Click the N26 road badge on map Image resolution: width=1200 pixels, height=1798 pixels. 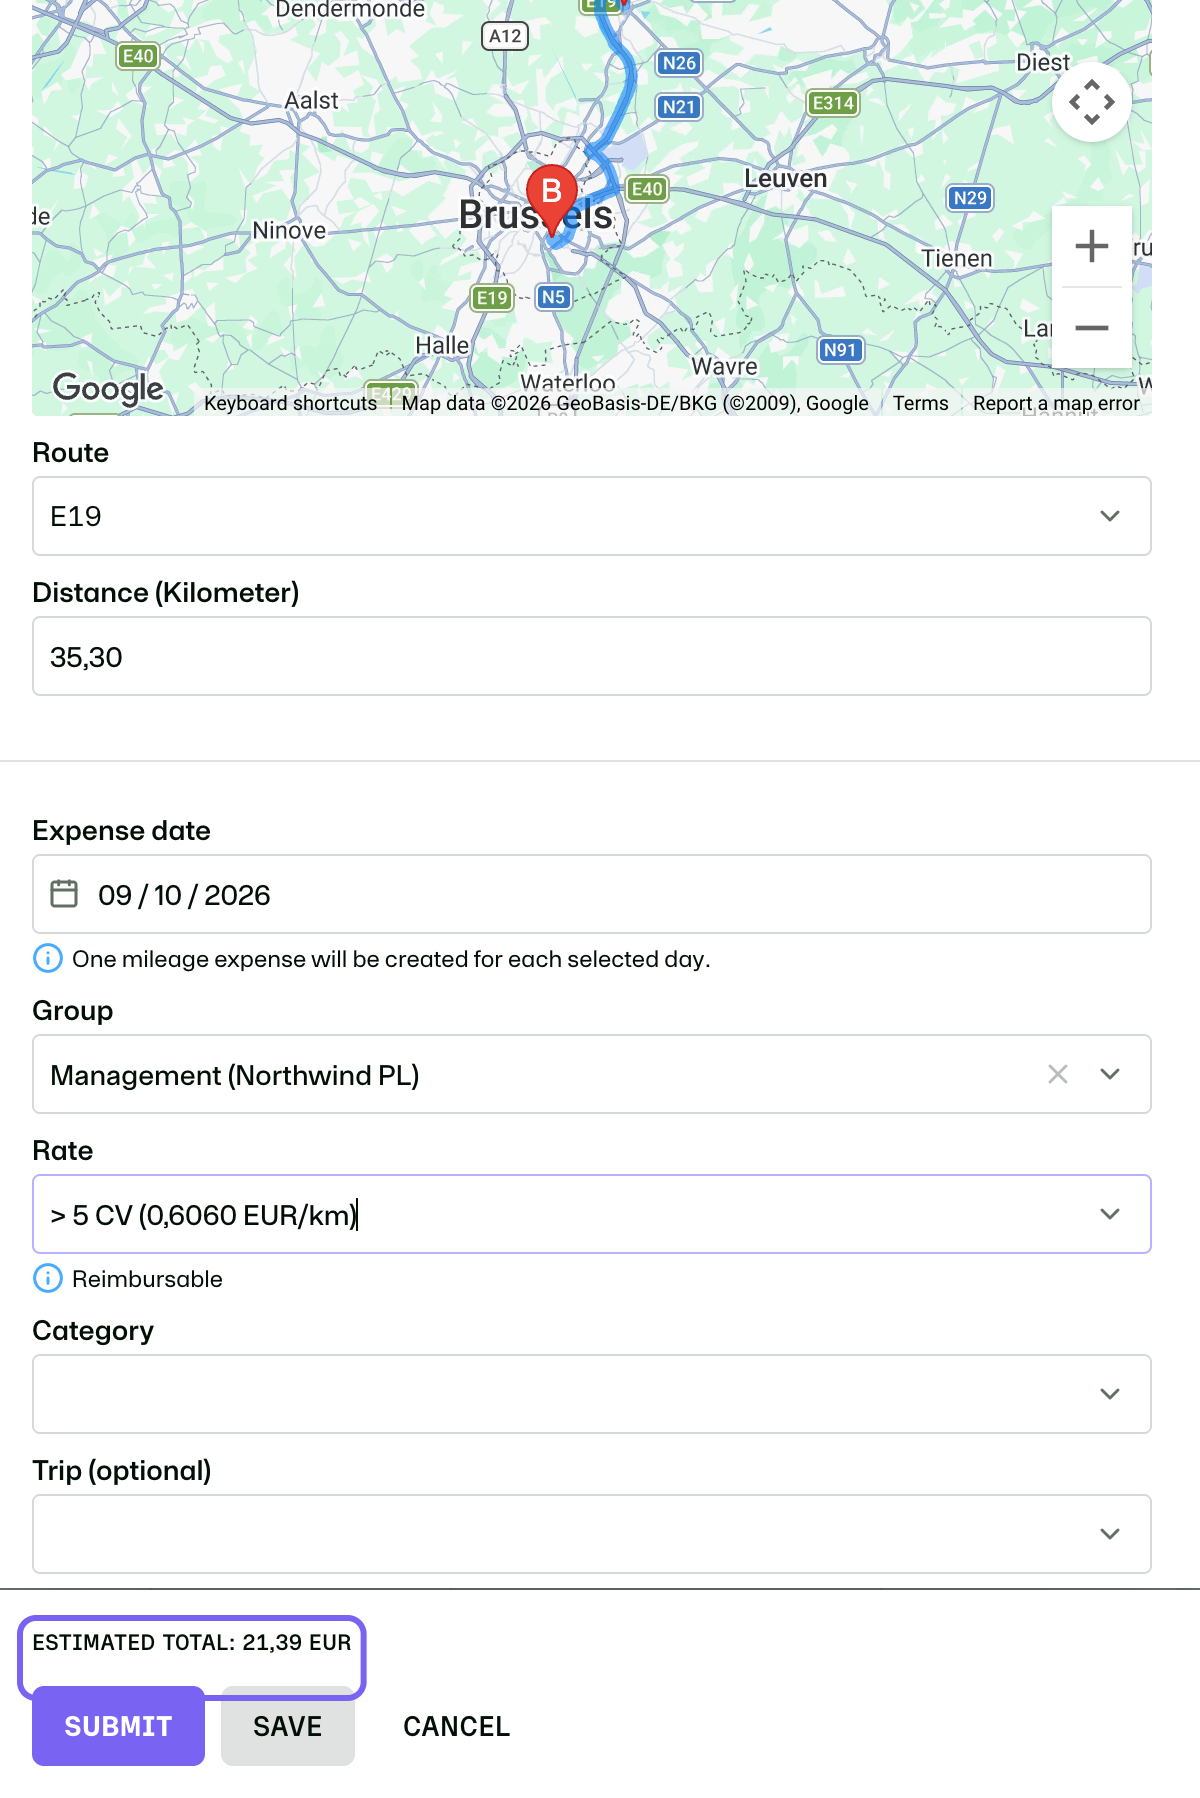[x=679, y=63]
